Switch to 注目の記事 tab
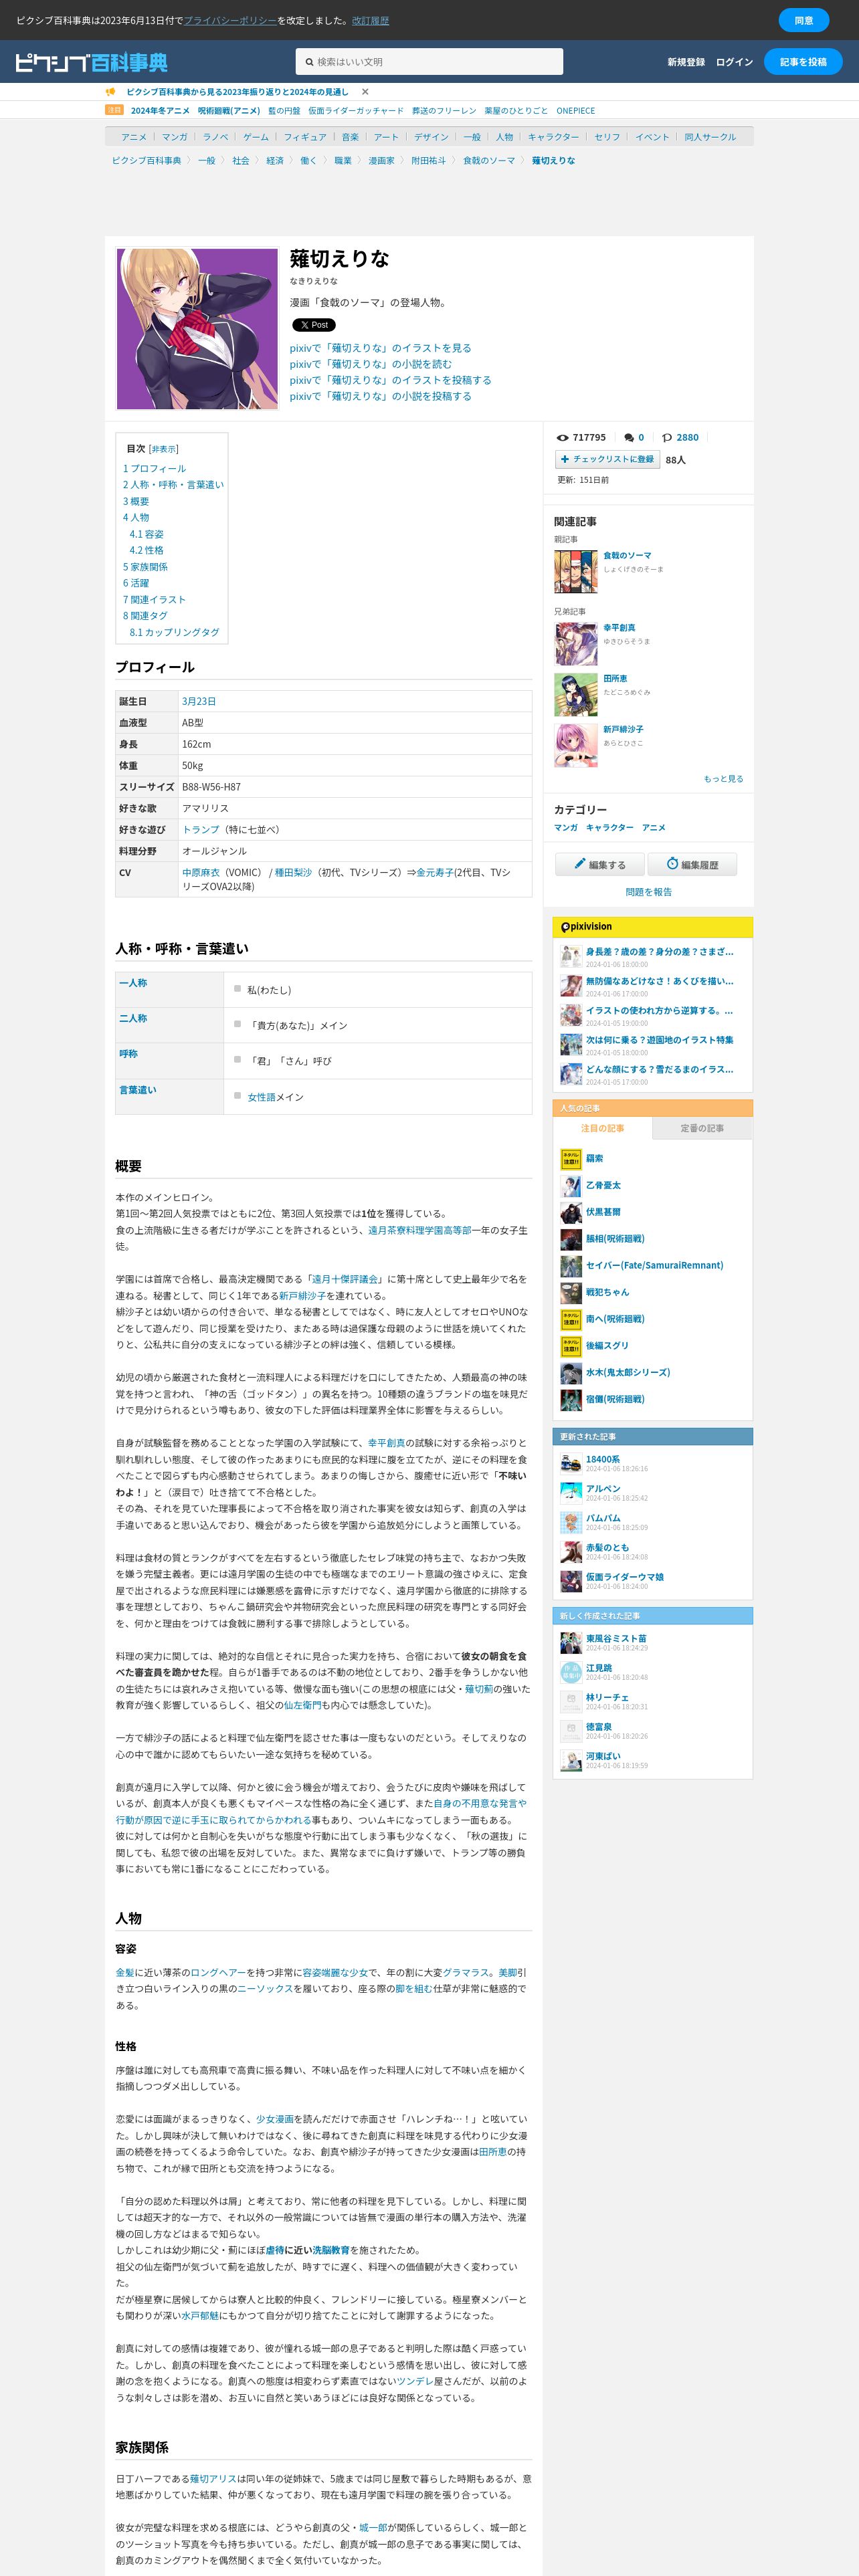Image resolution: width=859 pixels, height=2576 pixels. (603, 1128)
